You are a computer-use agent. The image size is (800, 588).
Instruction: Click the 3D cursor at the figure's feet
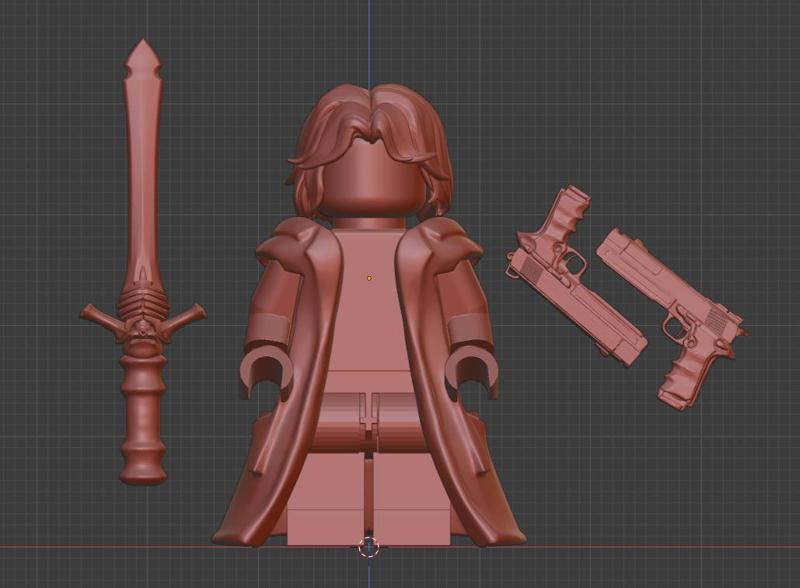(369, 548)
